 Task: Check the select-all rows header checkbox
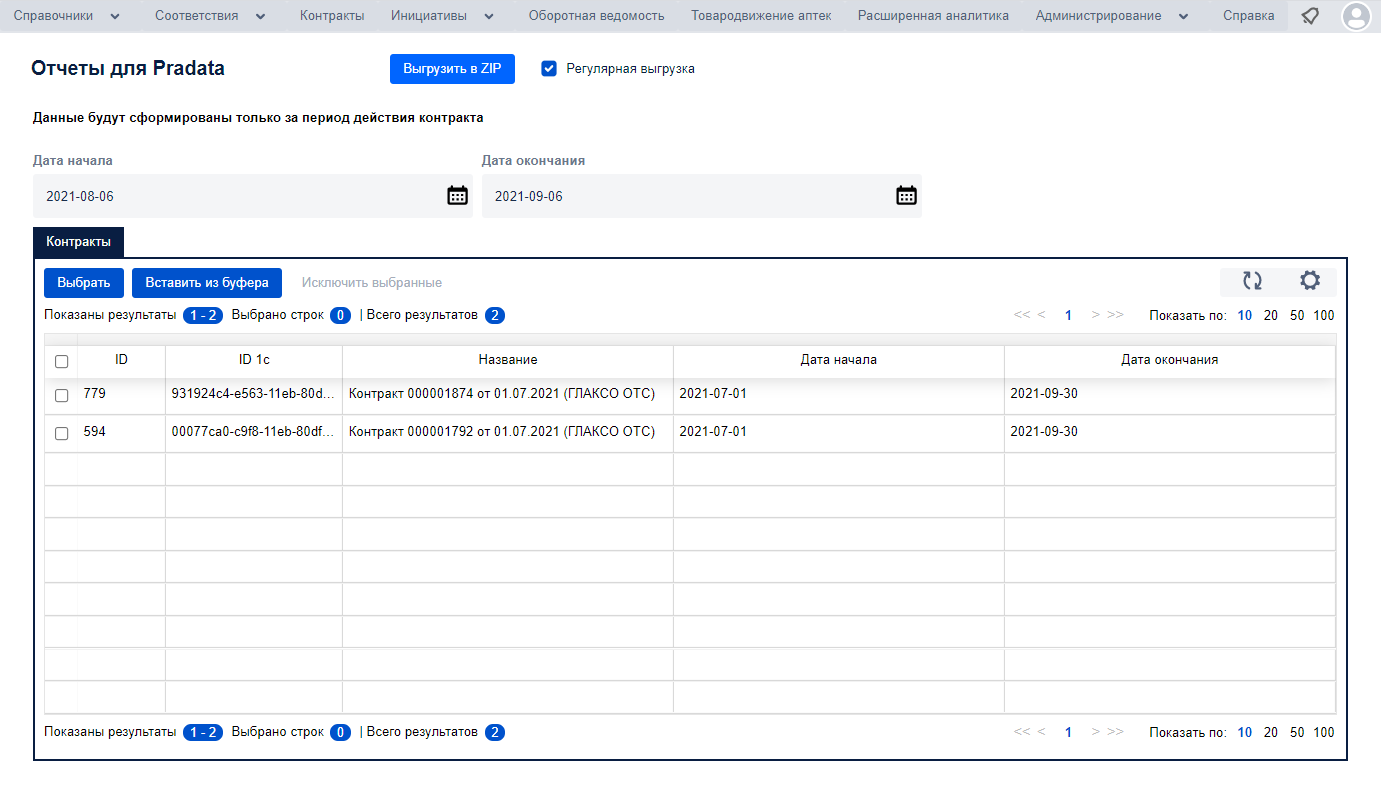click(61, 361)
